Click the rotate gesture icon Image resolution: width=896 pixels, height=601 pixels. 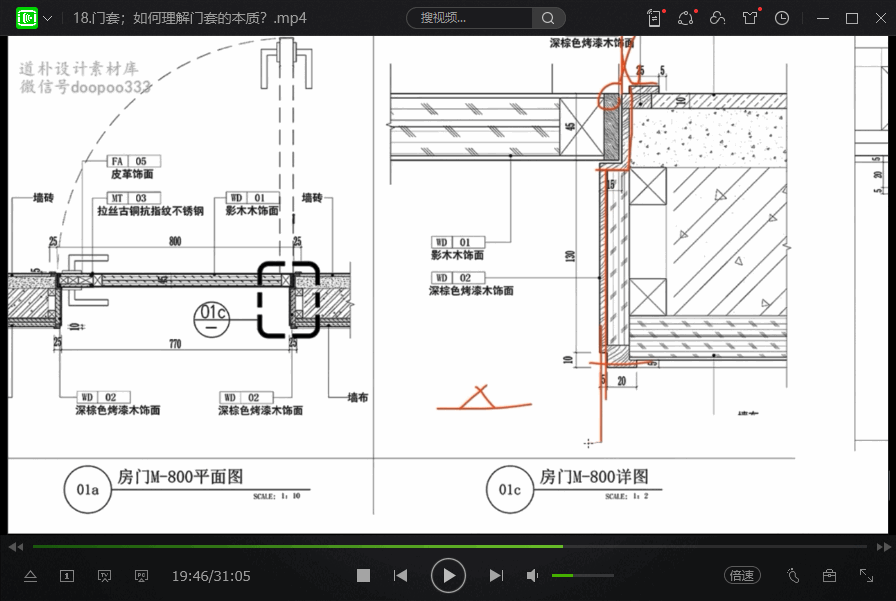point(793,576)
